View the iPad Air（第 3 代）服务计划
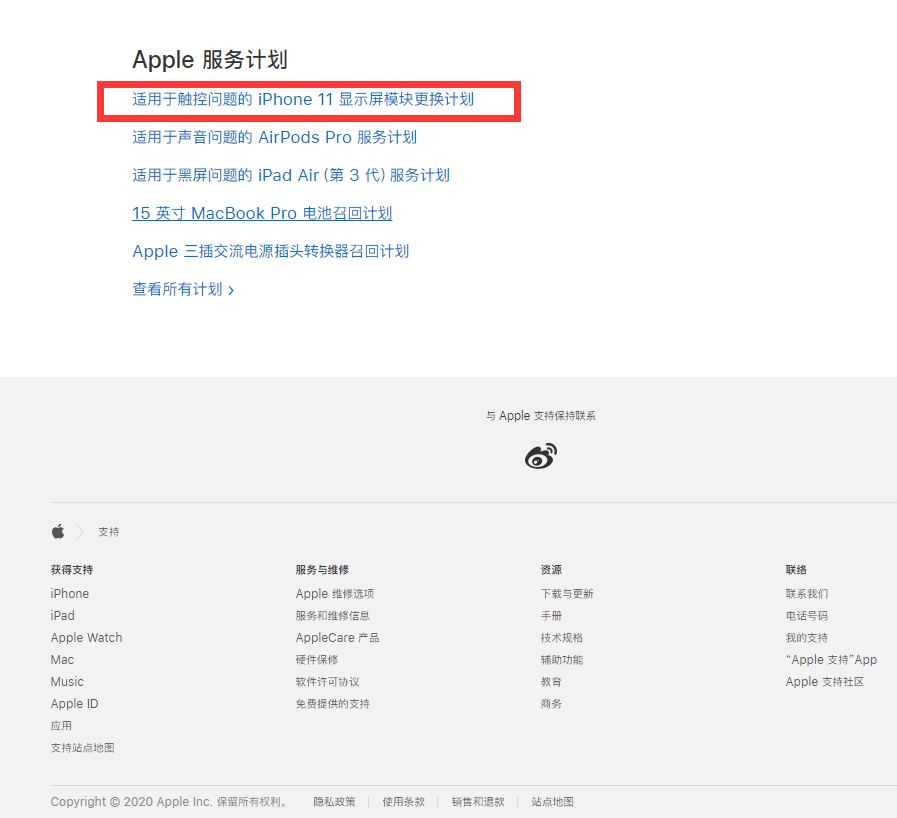 [x=290, y=175]
